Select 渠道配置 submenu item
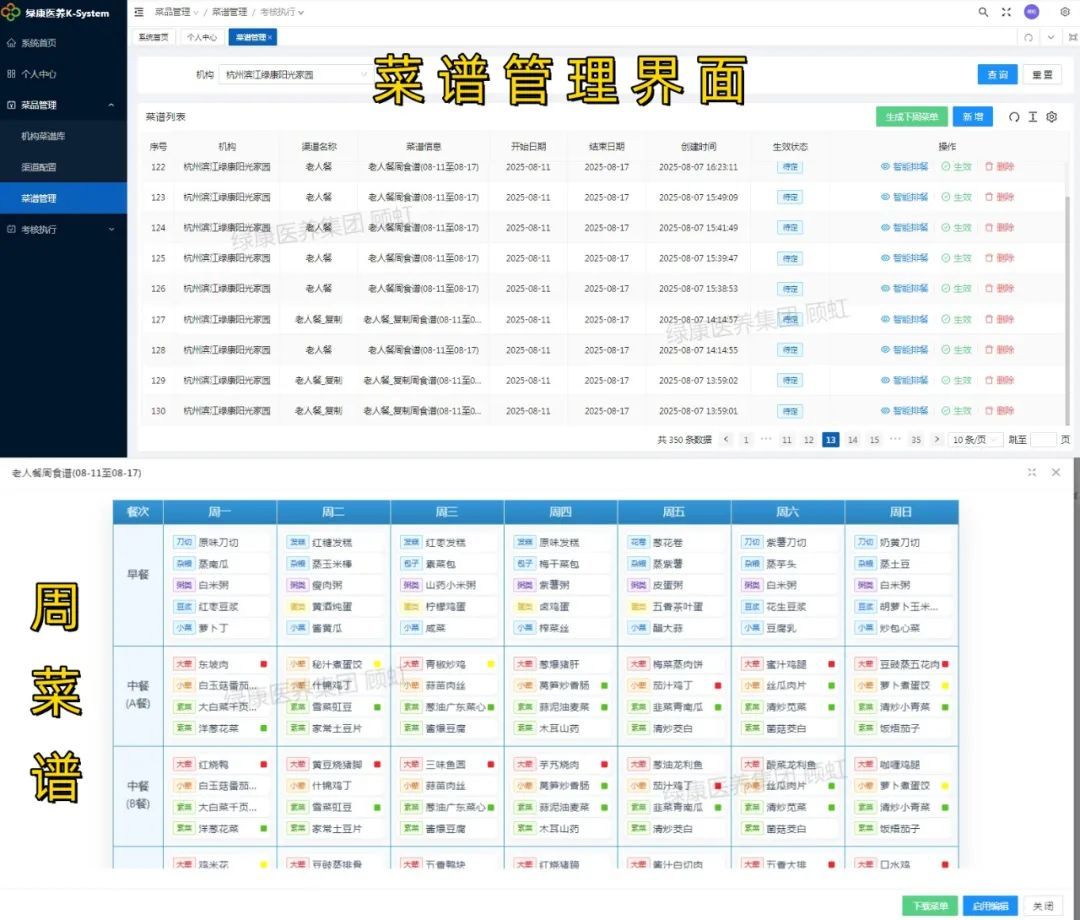Viewport: 1080px width, 920px height. point(63,167)
